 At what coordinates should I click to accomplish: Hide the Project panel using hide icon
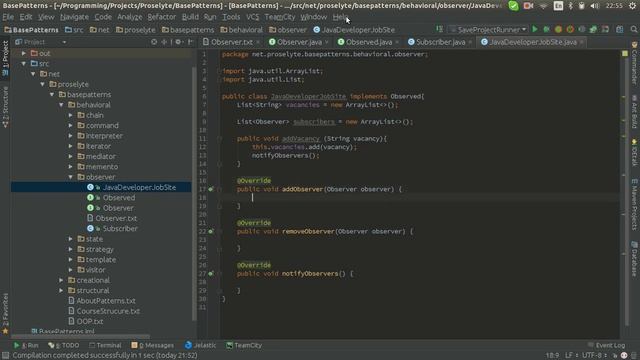(190, 42)
